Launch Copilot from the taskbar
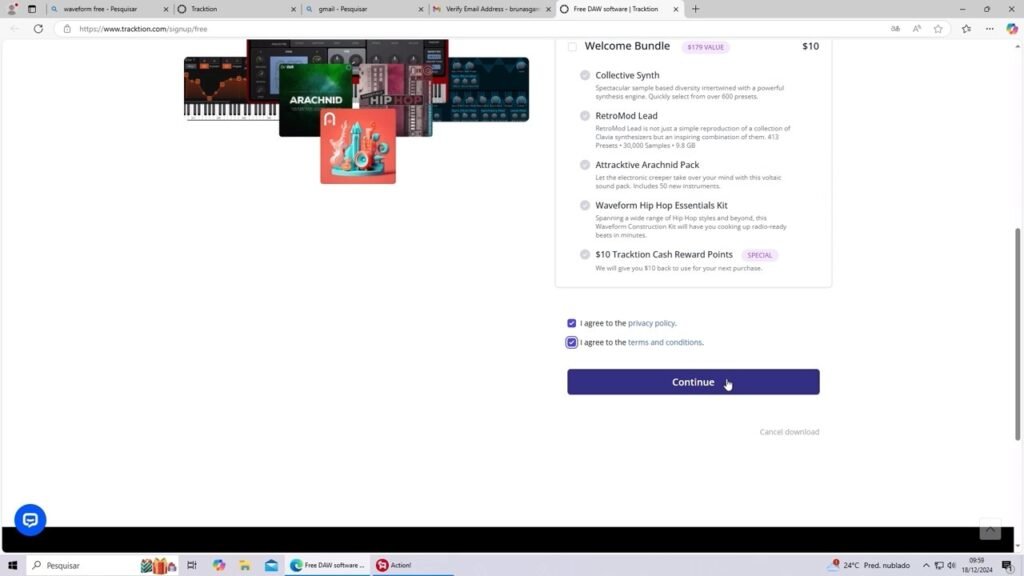 [x=219, y=566]
